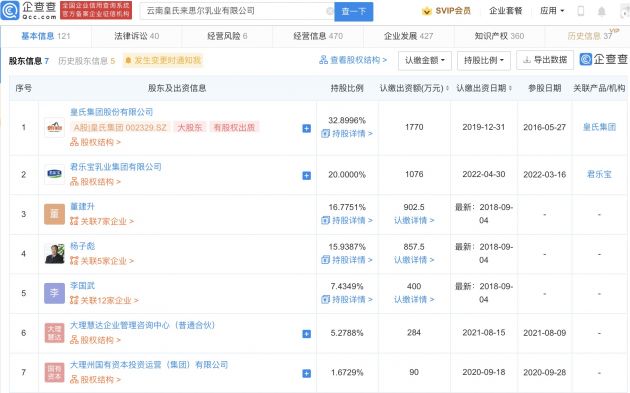Open 股权结构 link under 大理慧达企业管理咨询中心

point(95,340)
